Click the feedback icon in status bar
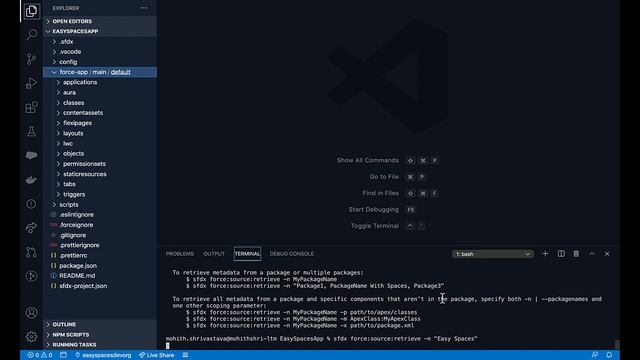Screen dimensions: 640x360 595,355
